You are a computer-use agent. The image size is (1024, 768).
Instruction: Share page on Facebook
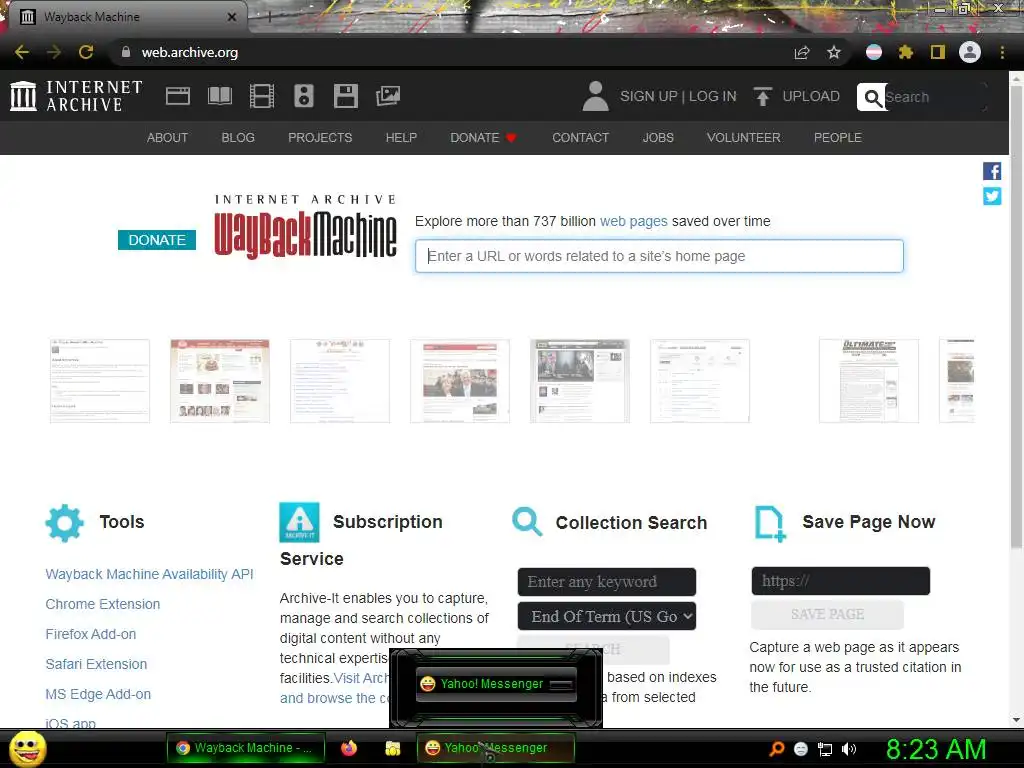coord(992,171)
